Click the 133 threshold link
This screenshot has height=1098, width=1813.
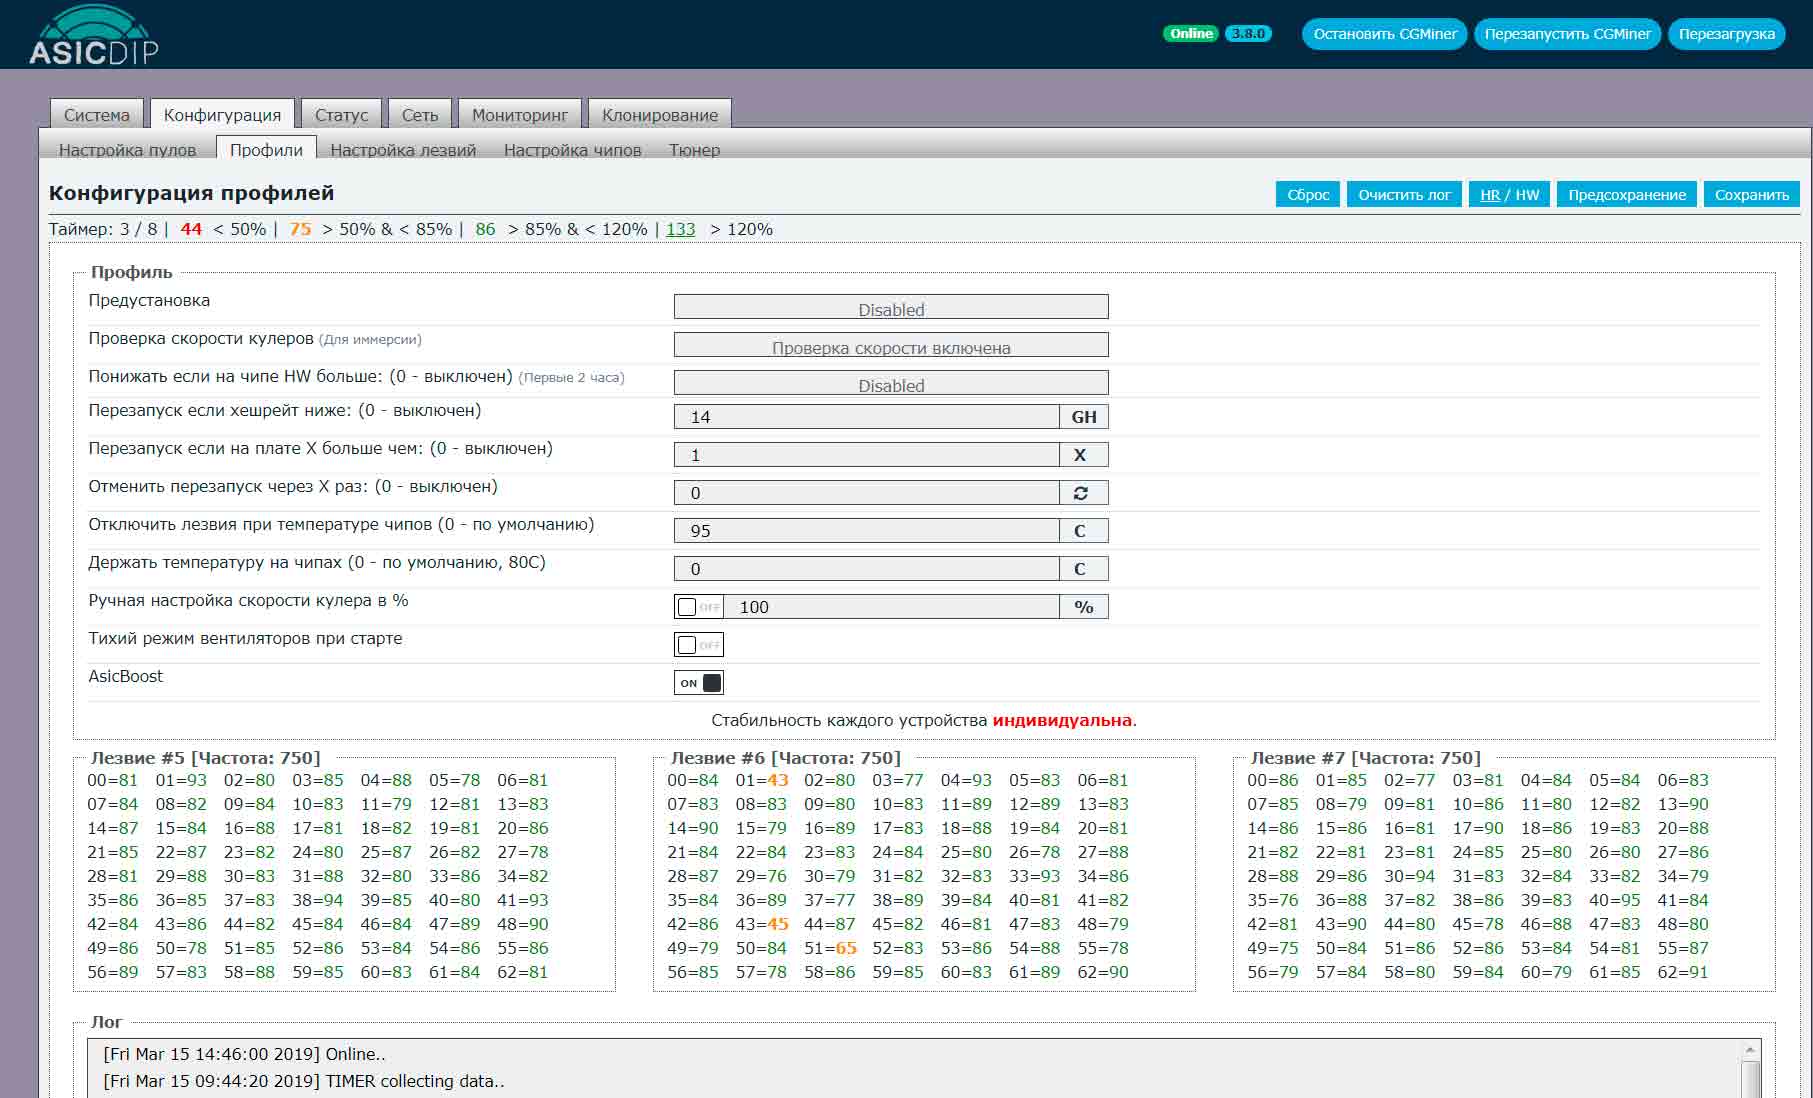[681, 229]
